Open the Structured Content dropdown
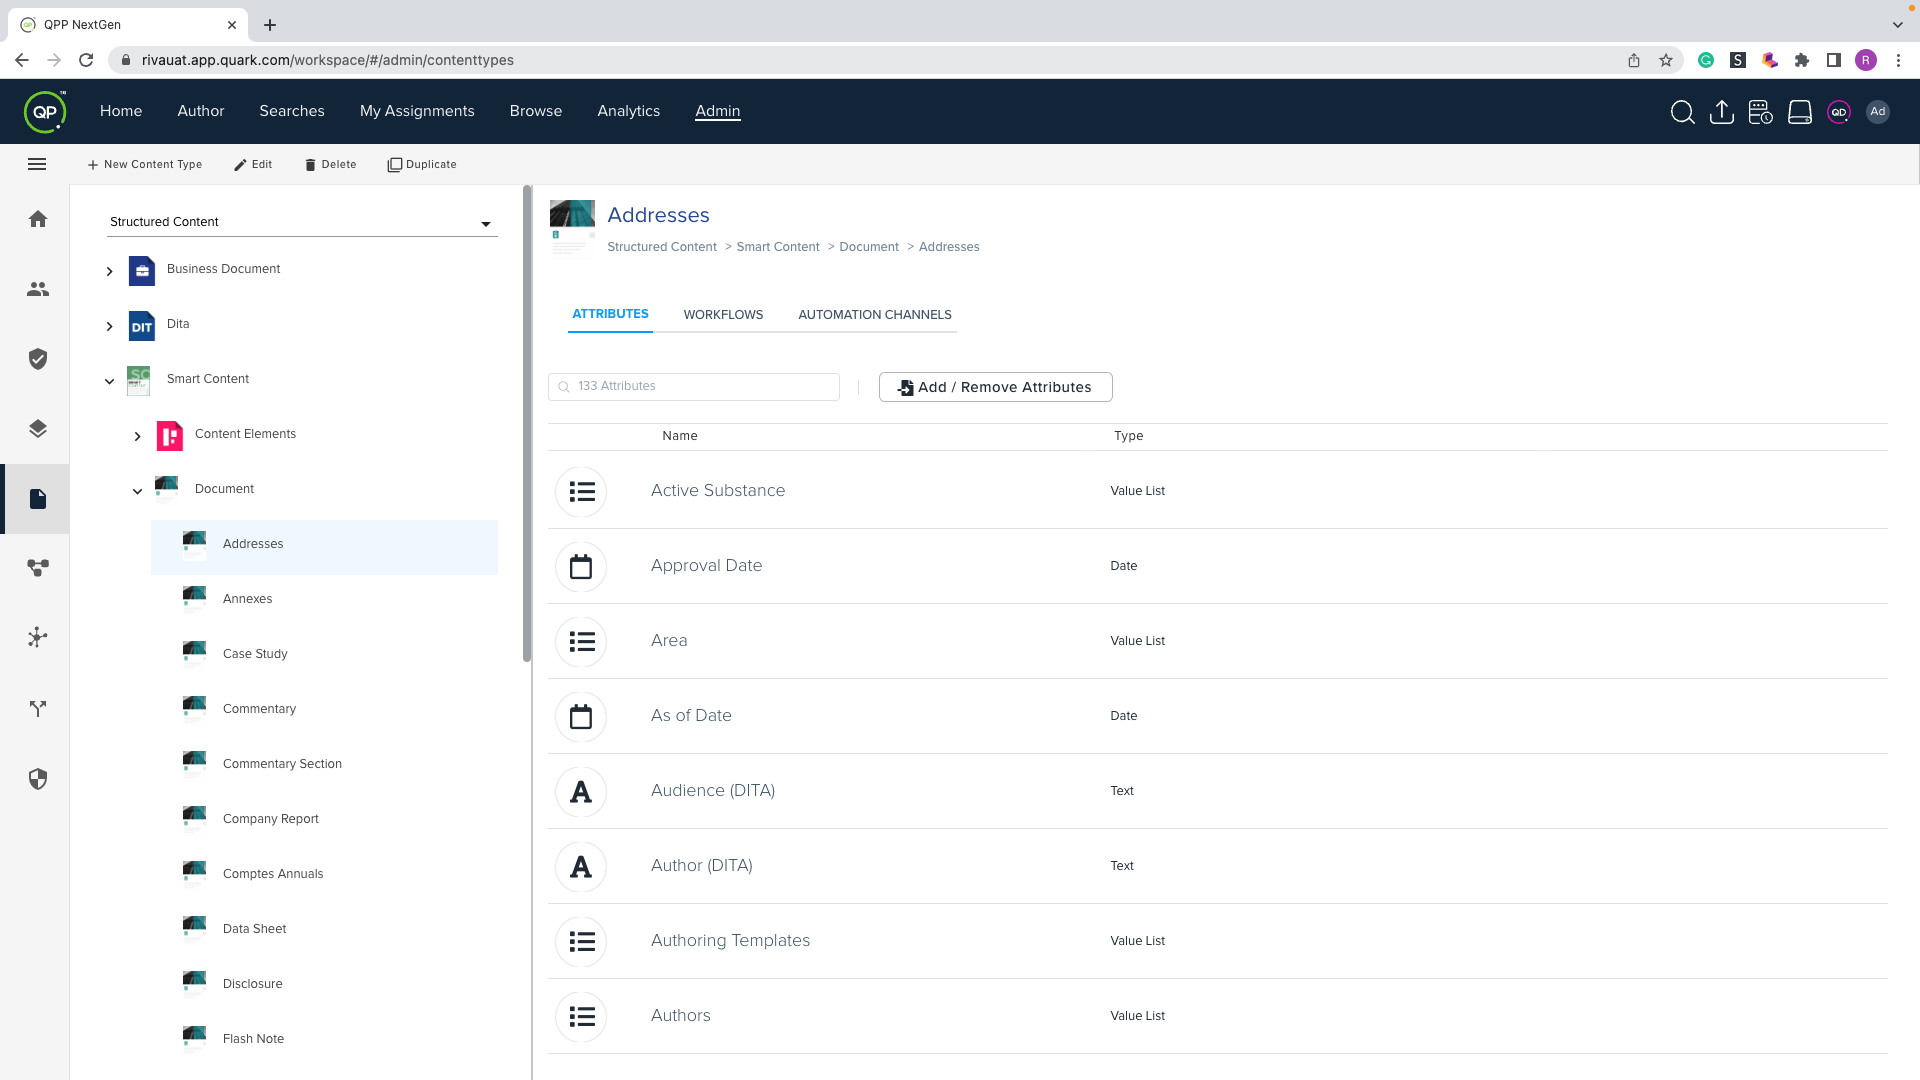Viewport: 1920px width, 1080px height. [x=486, y=222]
